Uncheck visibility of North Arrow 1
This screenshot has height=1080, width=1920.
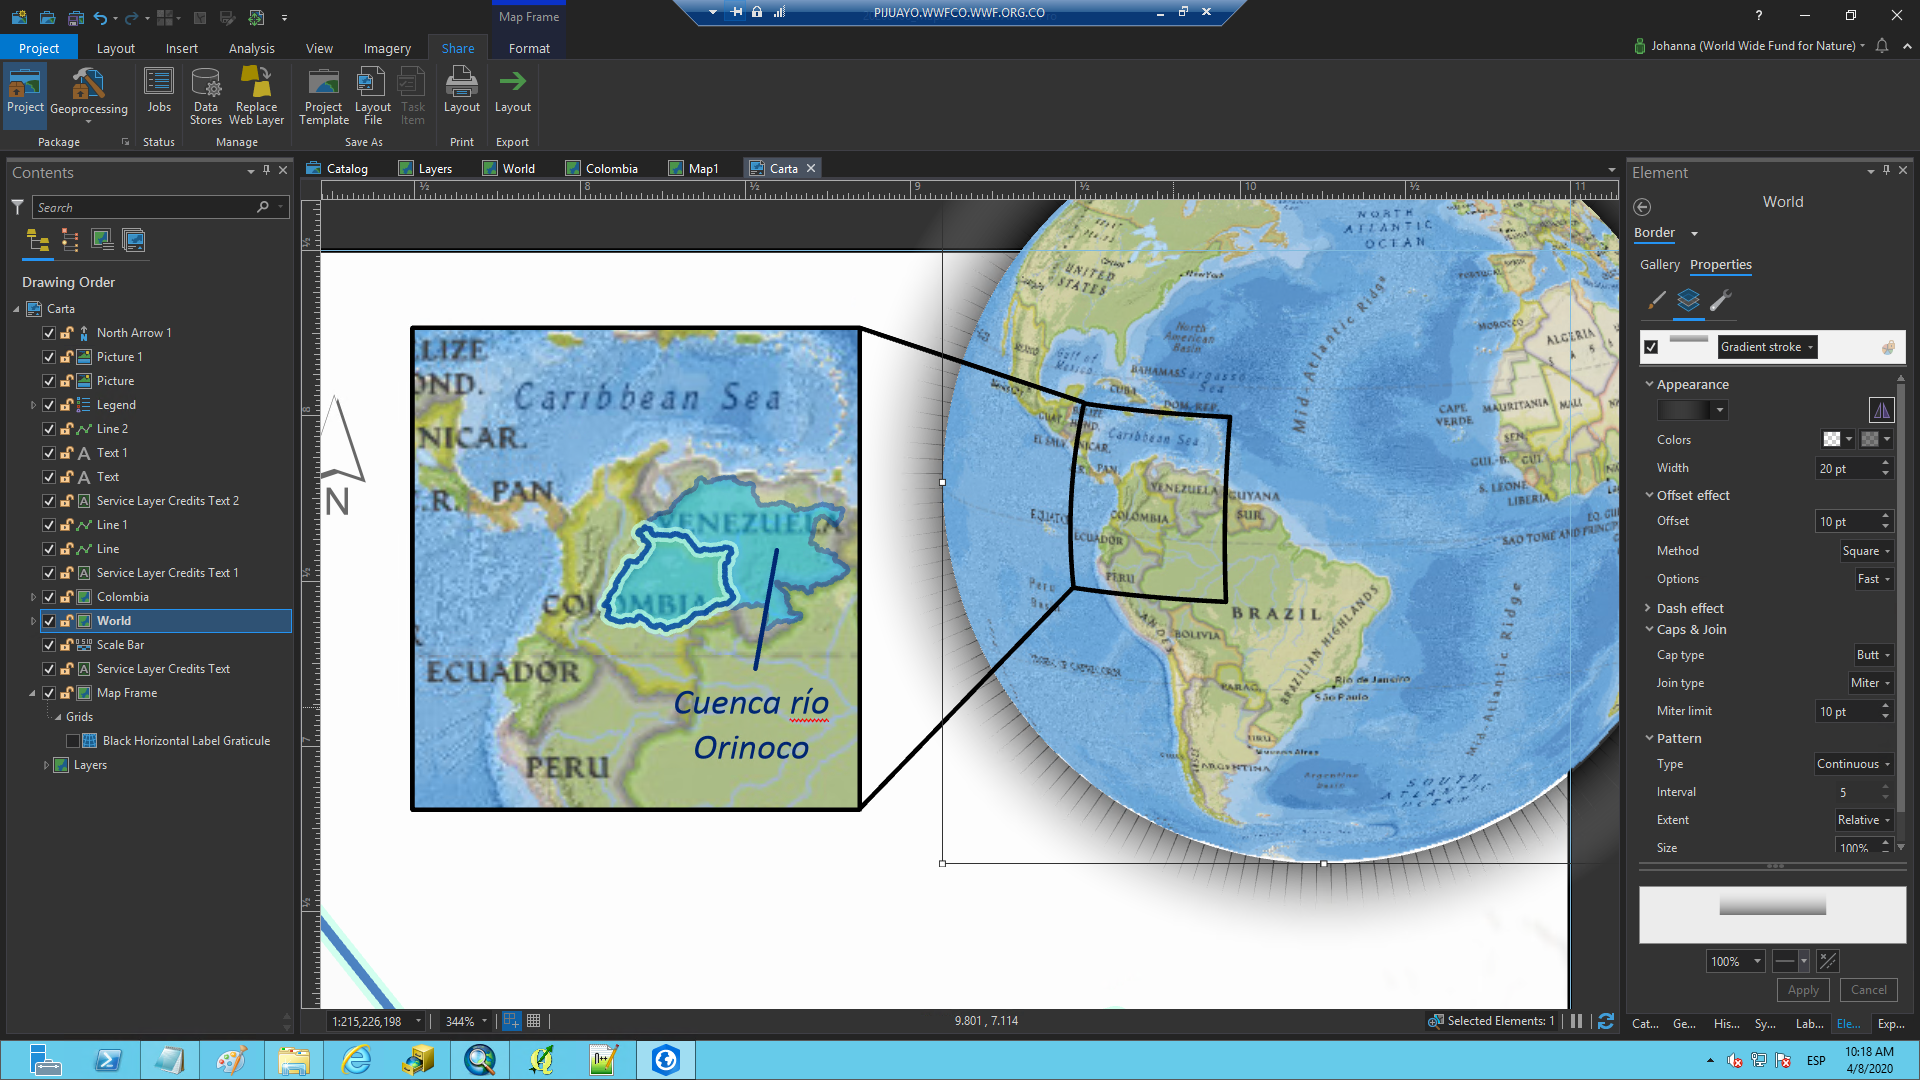[x=49, y=333]
